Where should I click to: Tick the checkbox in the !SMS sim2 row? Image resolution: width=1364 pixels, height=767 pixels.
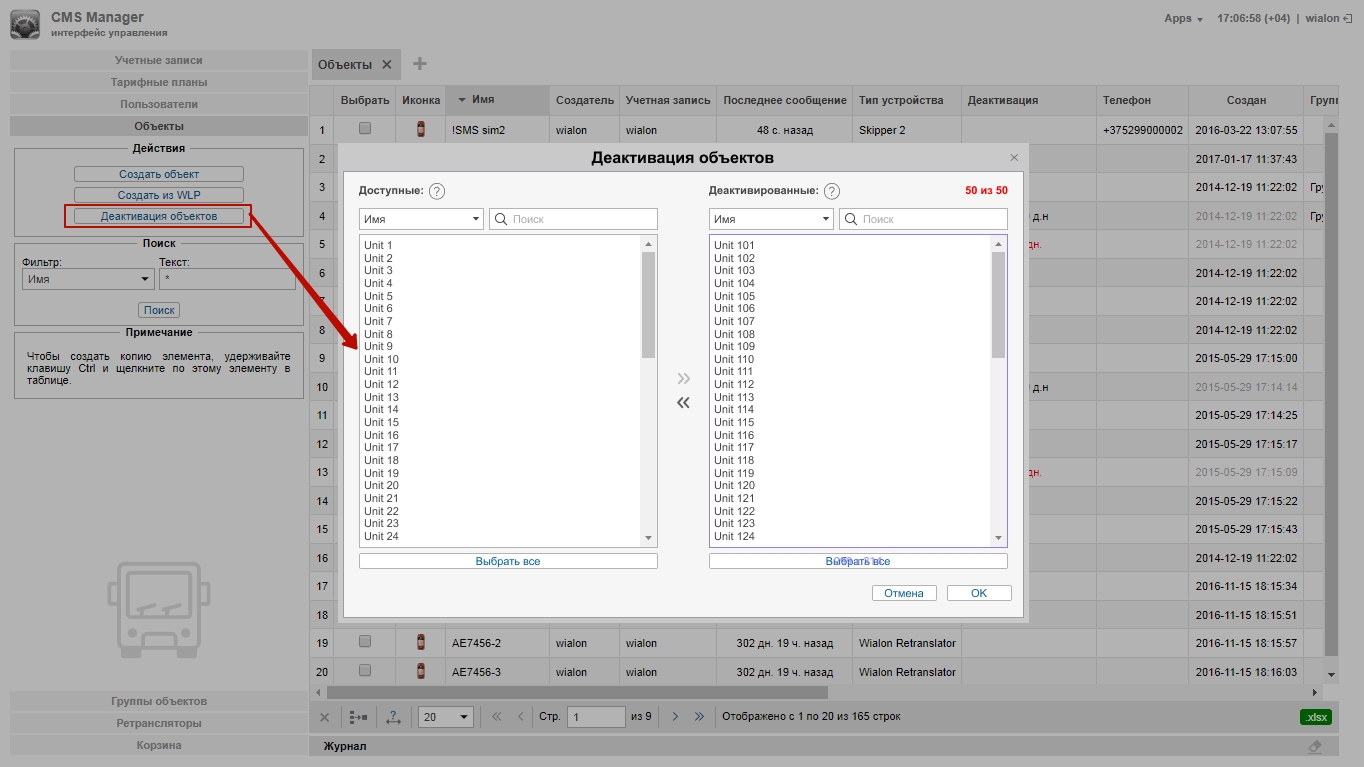365,129
